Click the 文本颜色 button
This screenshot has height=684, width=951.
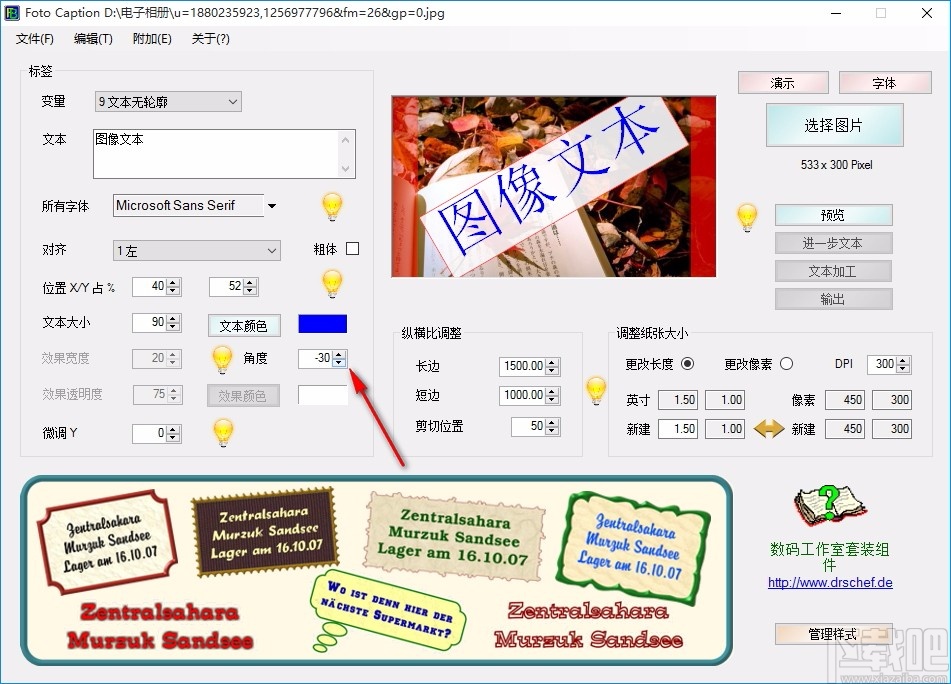[x=244, y=326]
